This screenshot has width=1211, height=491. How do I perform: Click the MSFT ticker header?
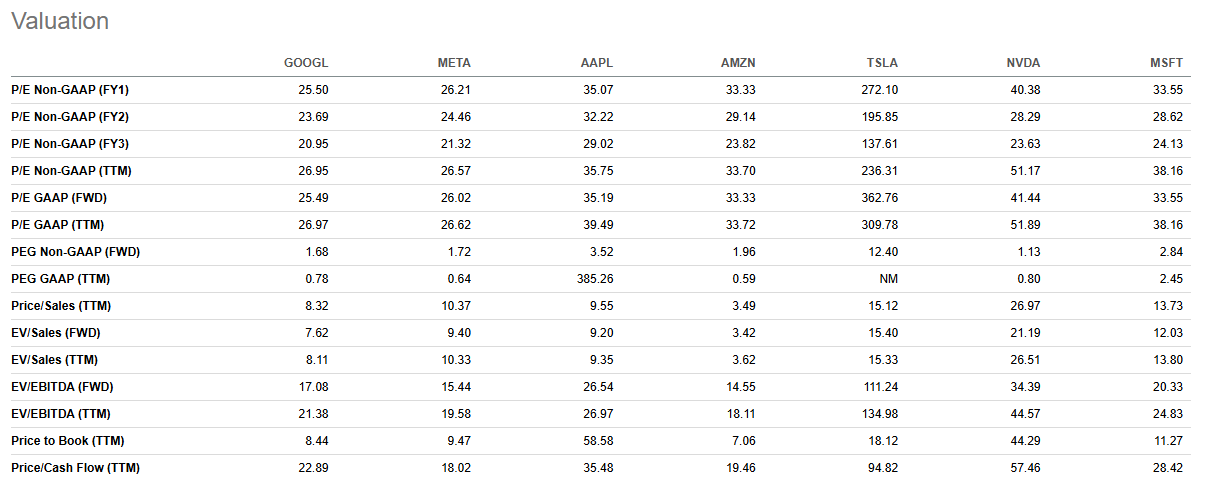(1167, 63)
